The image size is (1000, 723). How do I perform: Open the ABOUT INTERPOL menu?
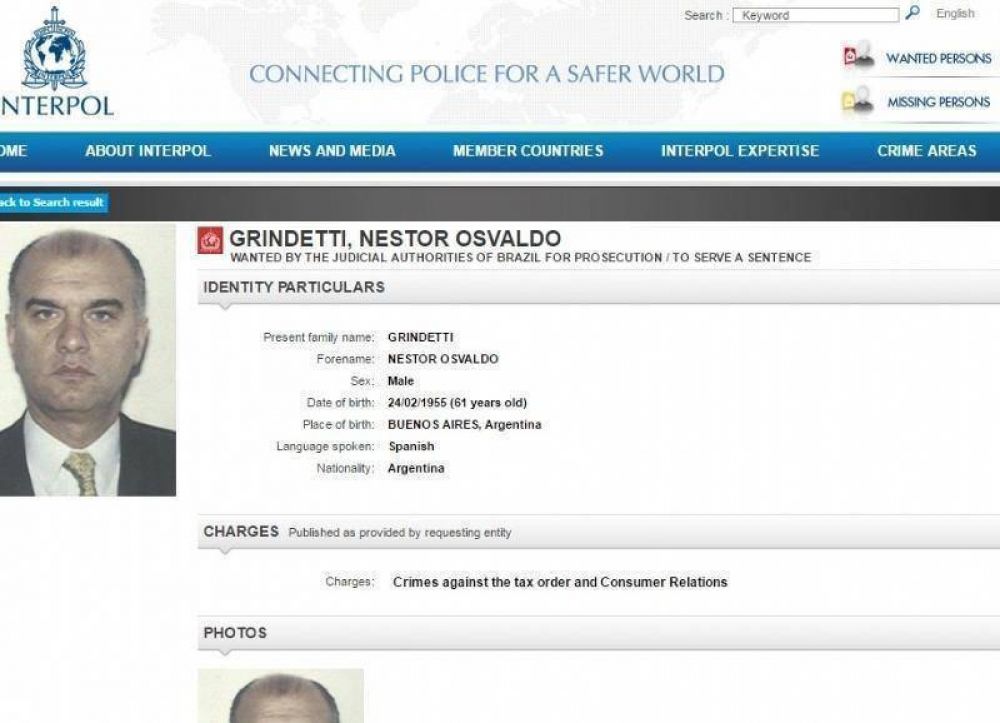pos(148,151)
